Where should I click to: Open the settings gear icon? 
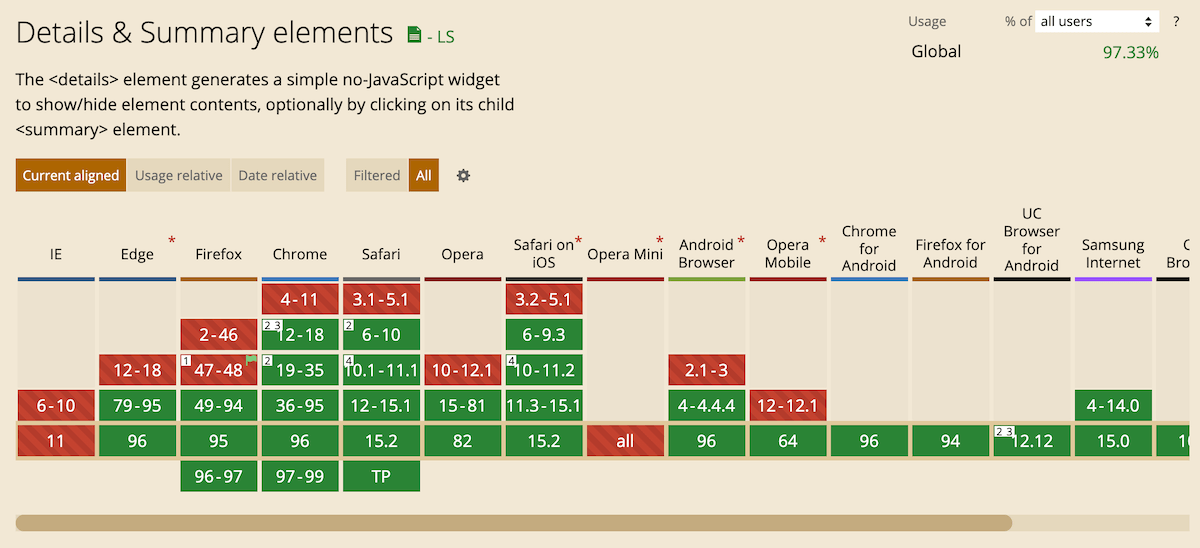[x=463, y=175]
